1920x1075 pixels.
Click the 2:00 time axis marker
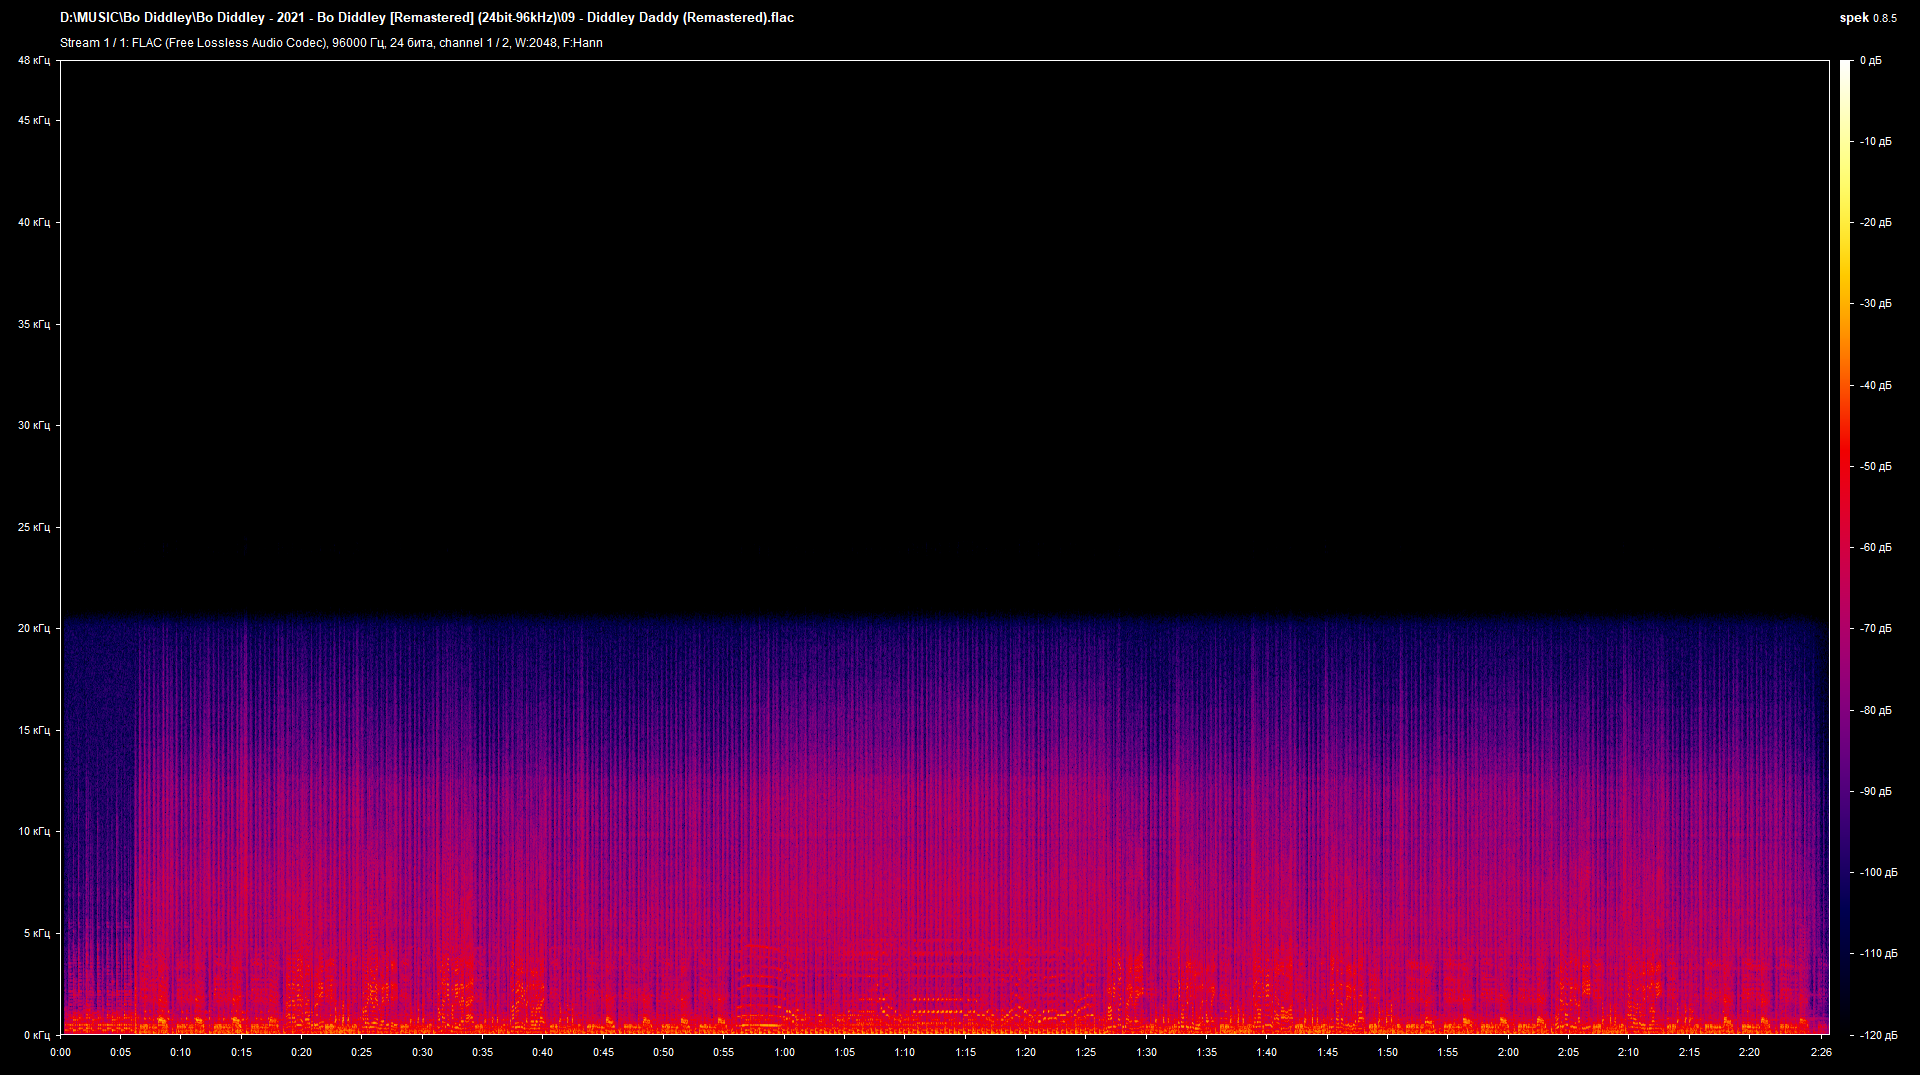pos(1508,1052)
